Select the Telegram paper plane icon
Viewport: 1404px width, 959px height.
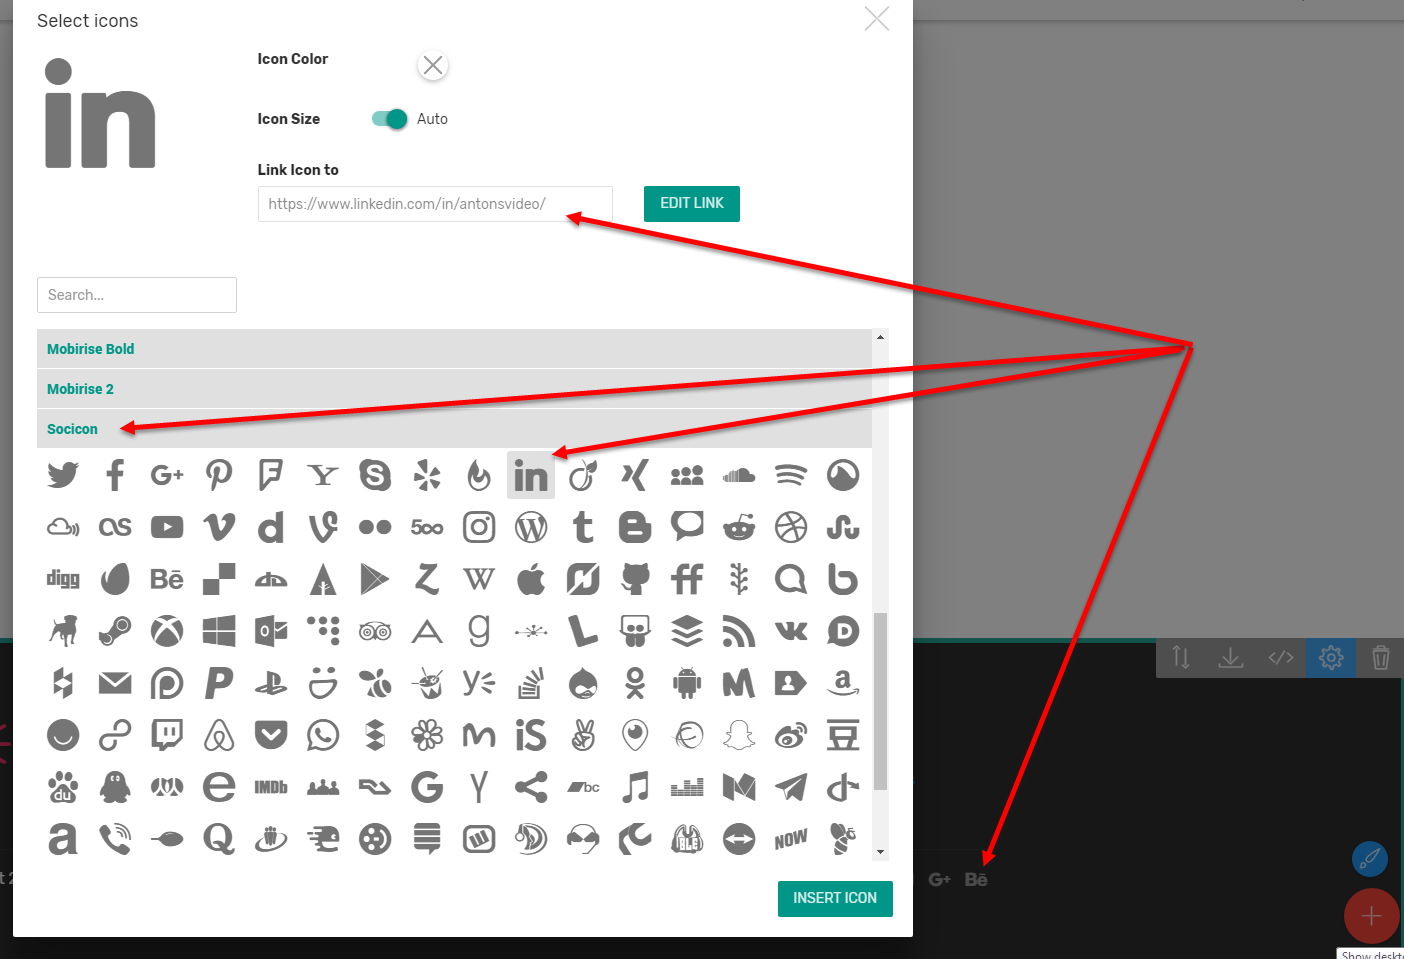[791, 787]
